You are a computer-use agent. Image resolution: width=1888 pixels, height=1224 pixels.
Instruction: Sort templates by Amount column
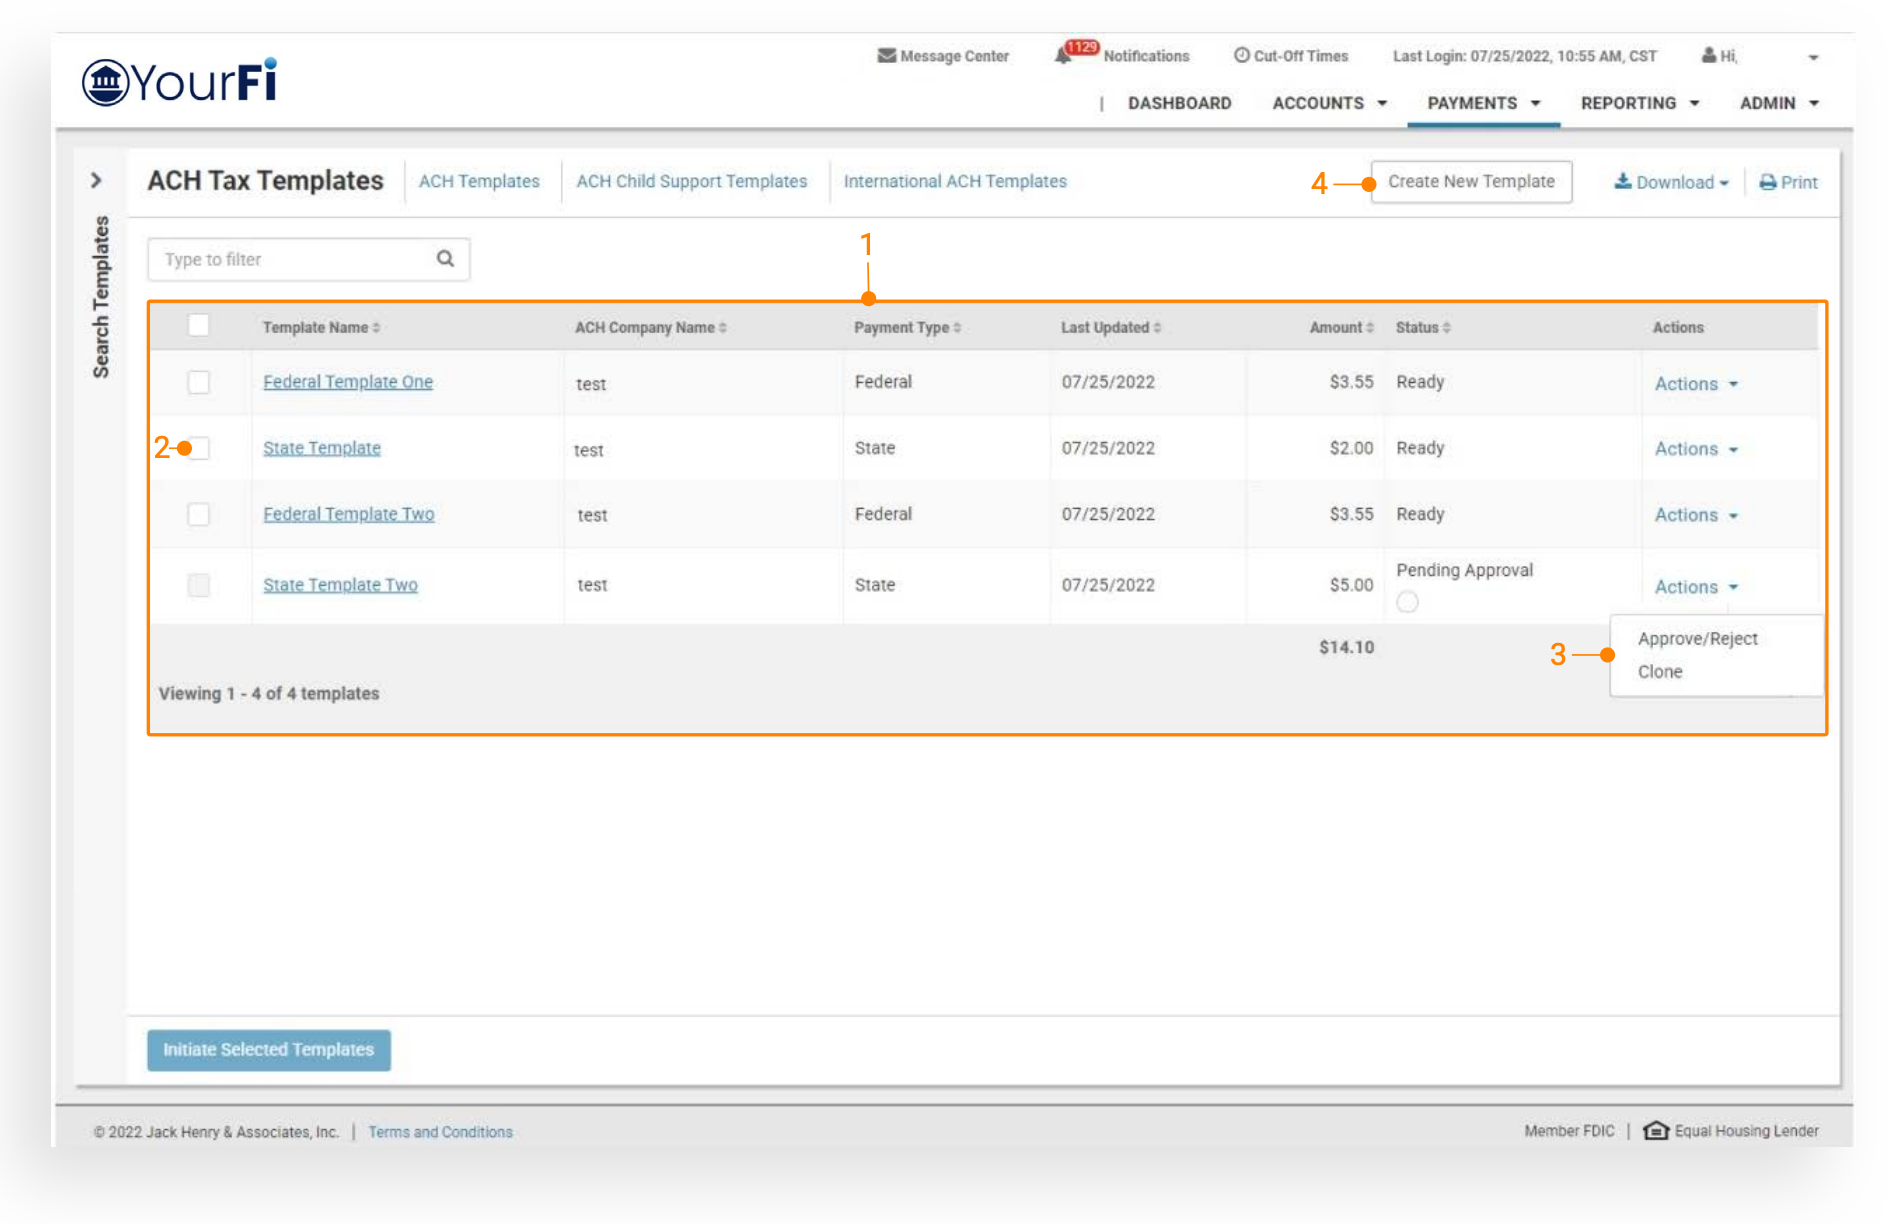click(1370, 328)
